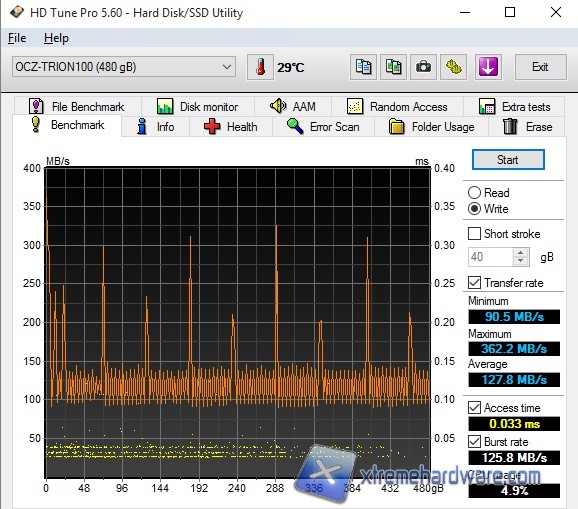Minimize the HD Tune Pro window
578x509 pixels.
(465, 12)
